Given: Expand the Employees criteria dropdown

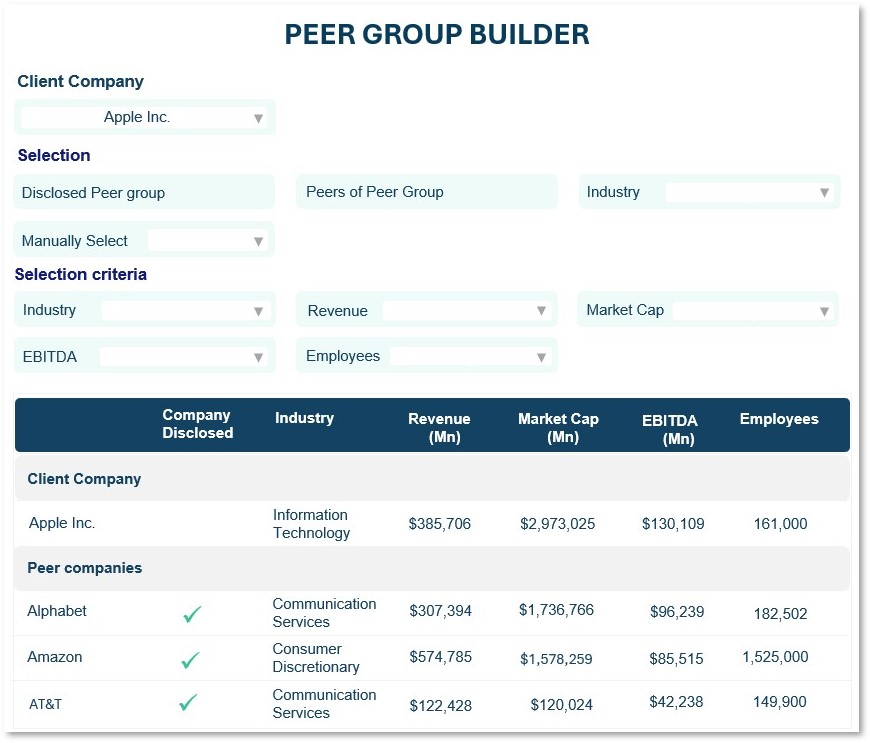Looking at the screenshot, I should pyautogui.click(x=540, y=357).
